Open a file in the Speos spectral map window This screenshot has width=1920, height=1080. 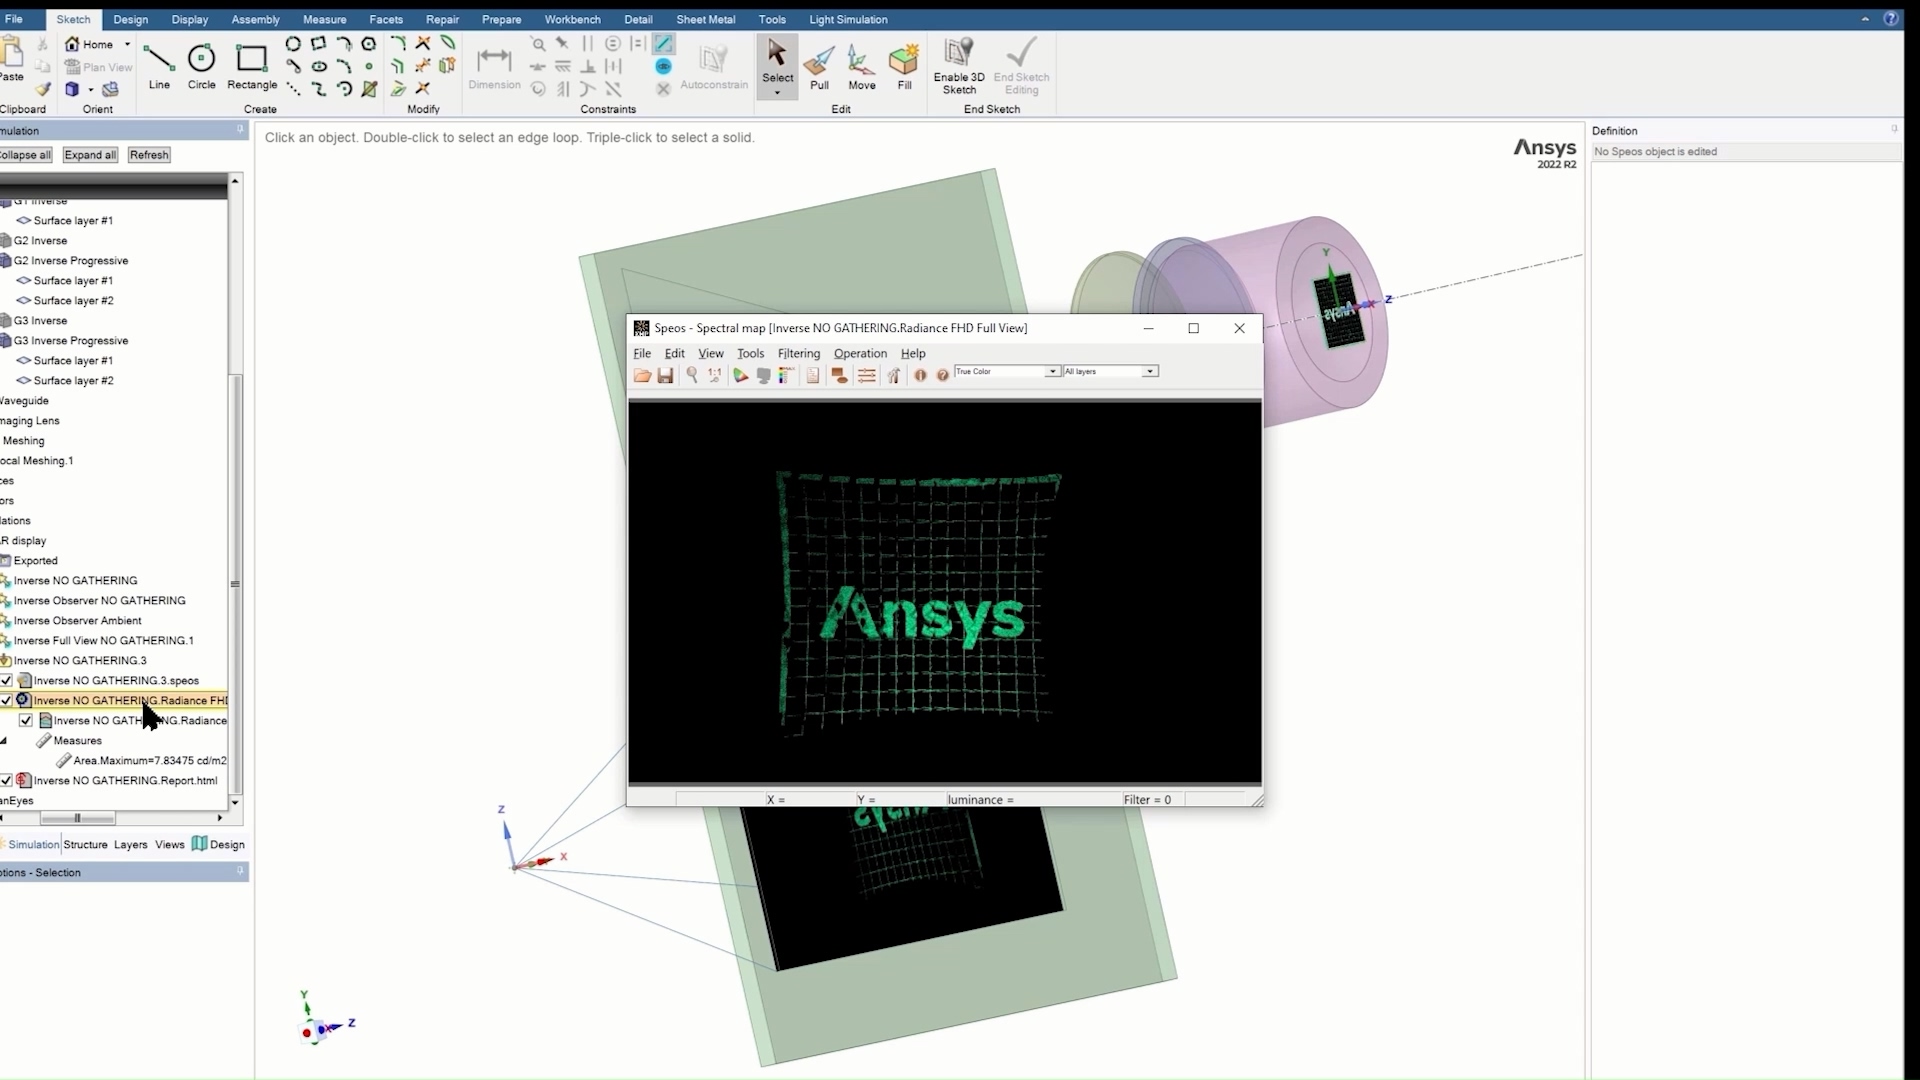click(643, 375)
